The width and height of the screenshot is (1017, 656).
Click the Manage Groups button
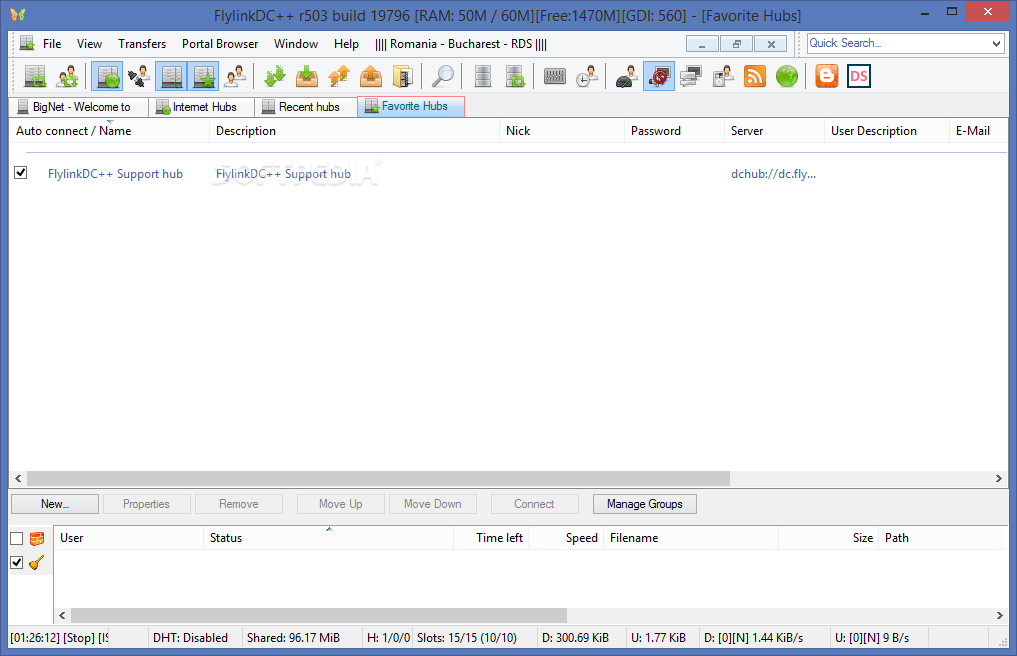pyautogui.click(x=645, y=504)
